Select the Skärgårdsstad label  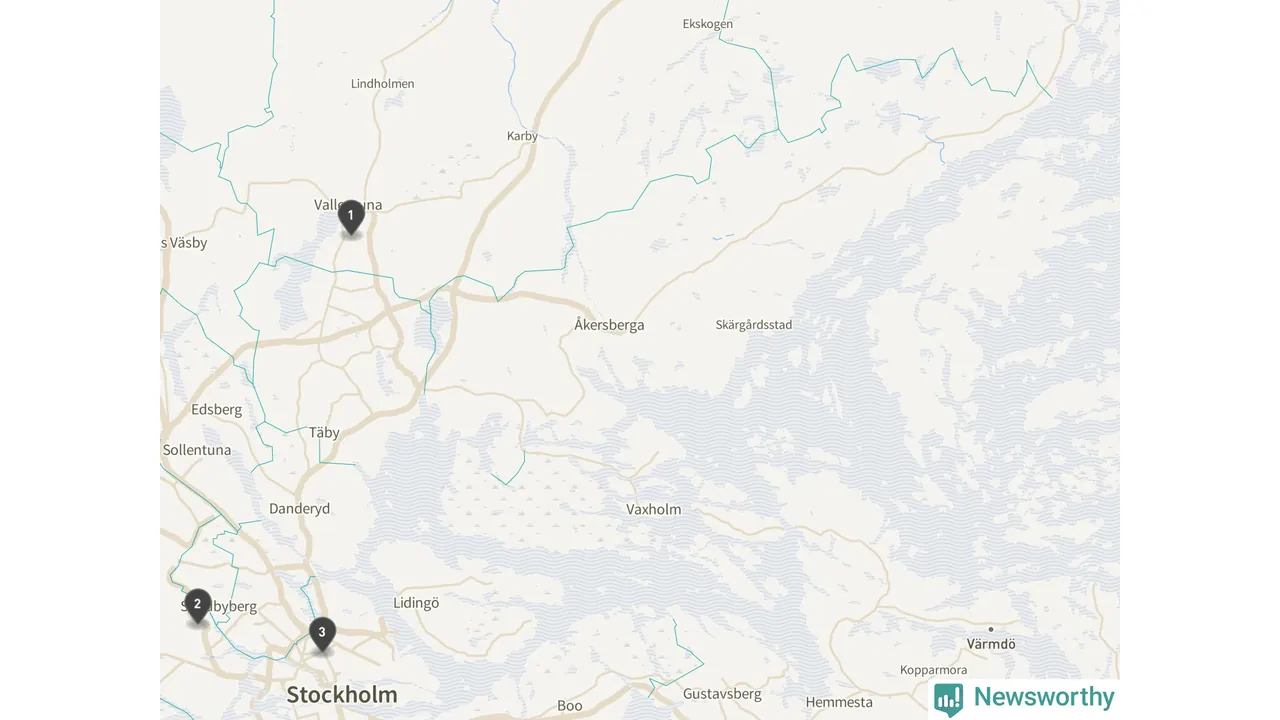pos(754,325)
